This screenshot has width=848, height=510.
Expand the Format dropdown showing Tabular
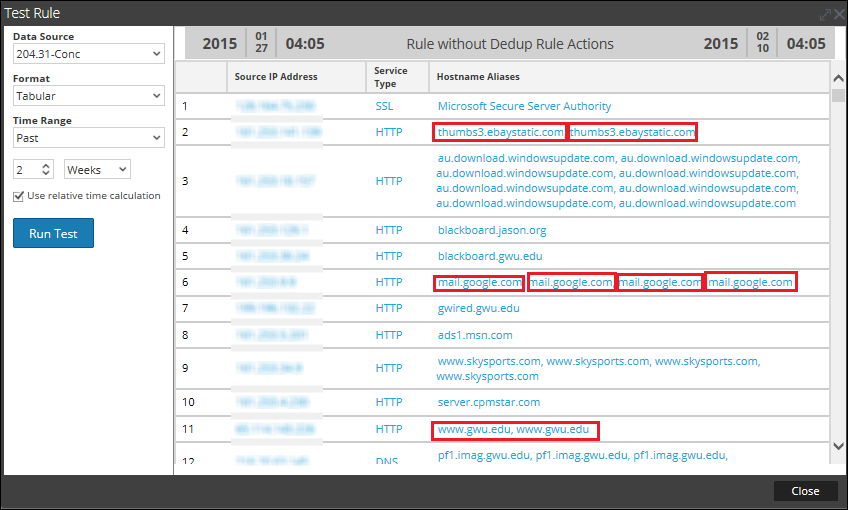[x=88, y=96]
